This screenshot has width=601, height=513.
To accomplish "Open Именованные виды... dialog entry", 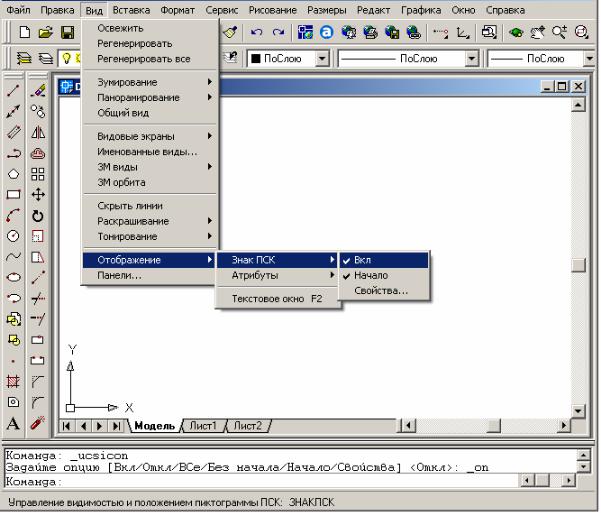I will coord(150,151).
